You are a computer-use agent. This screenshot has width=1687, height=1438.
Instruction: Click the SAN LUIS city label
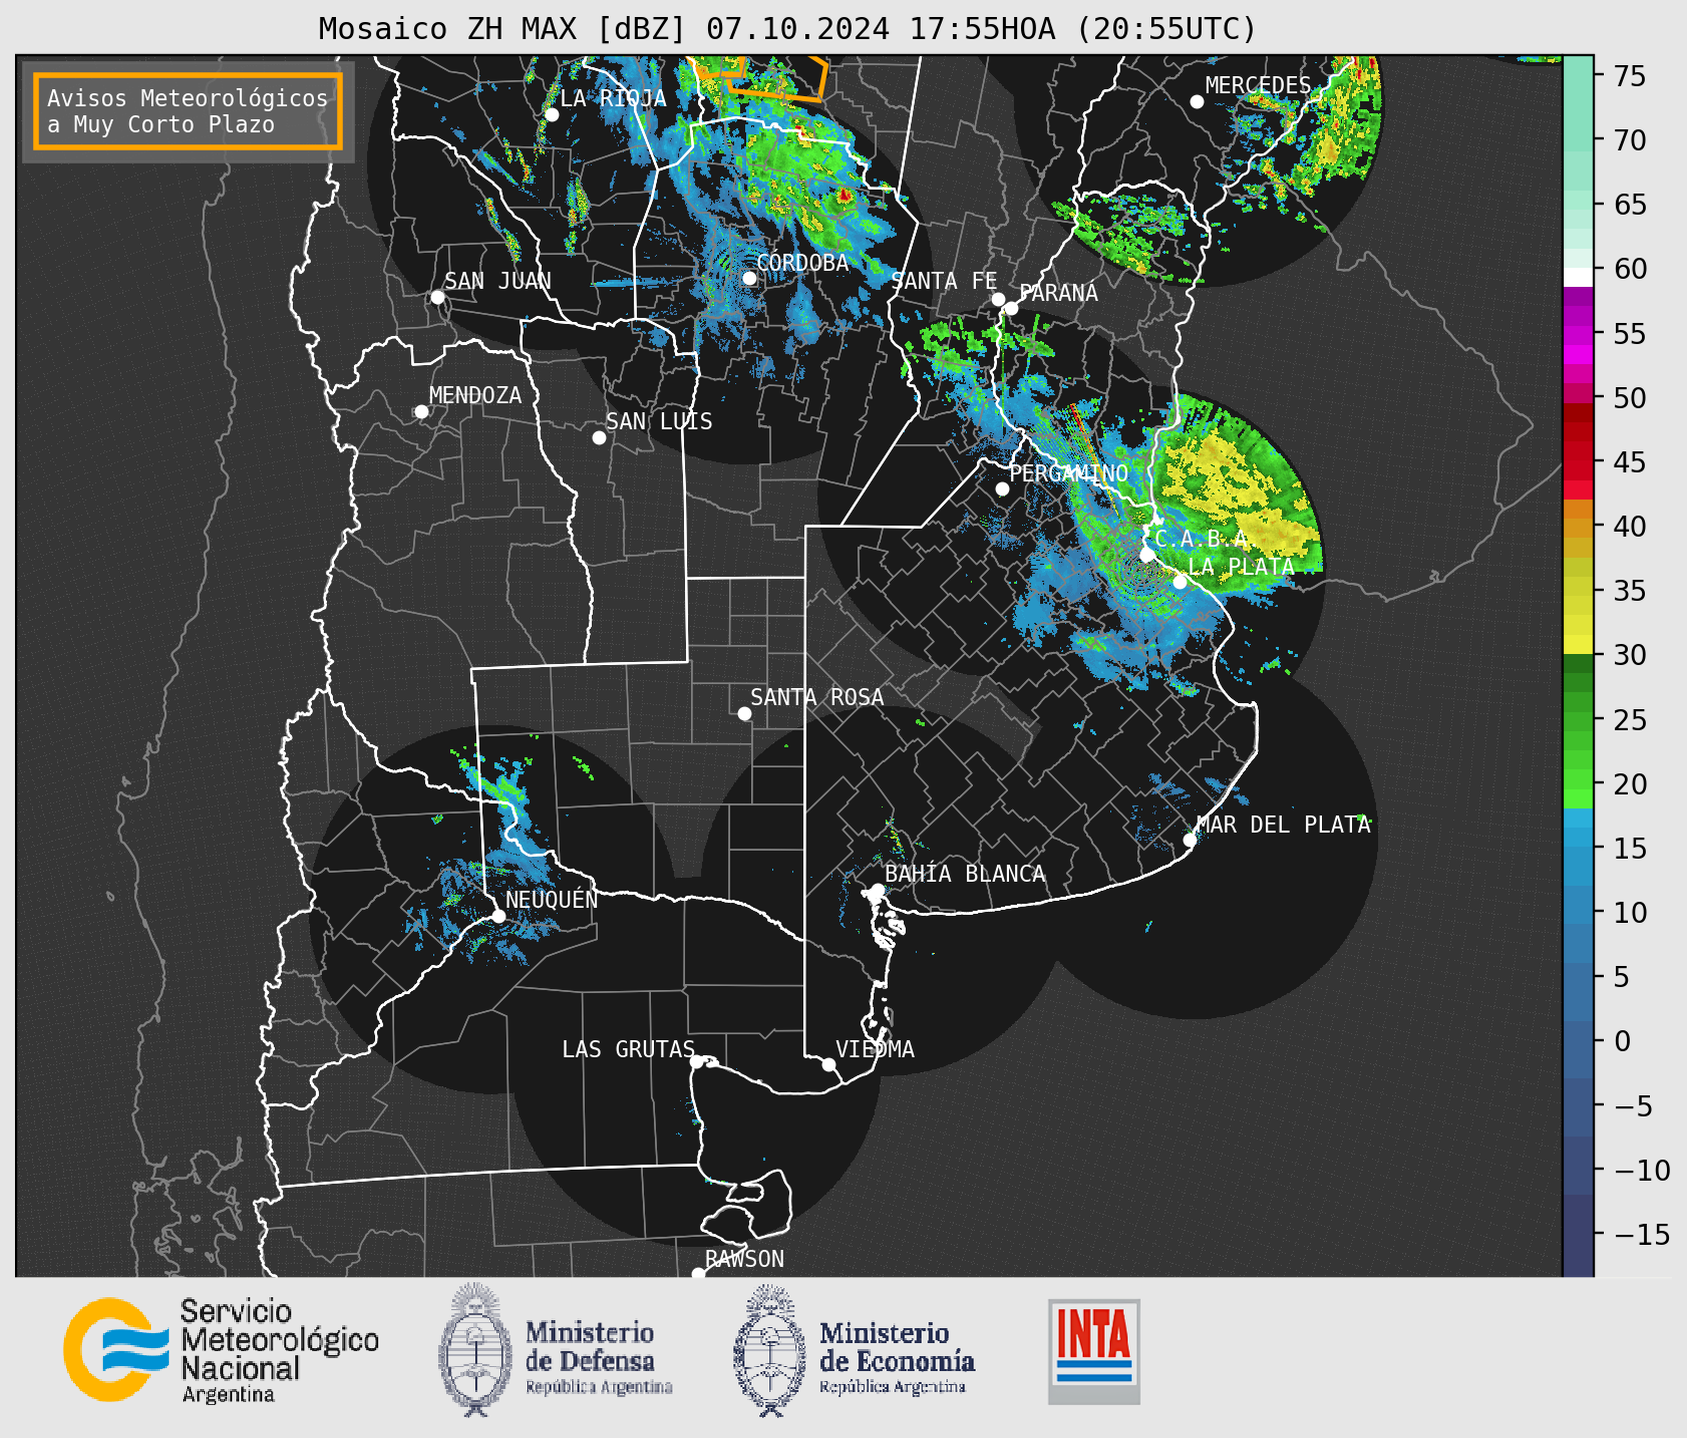[x=659, y=422]
